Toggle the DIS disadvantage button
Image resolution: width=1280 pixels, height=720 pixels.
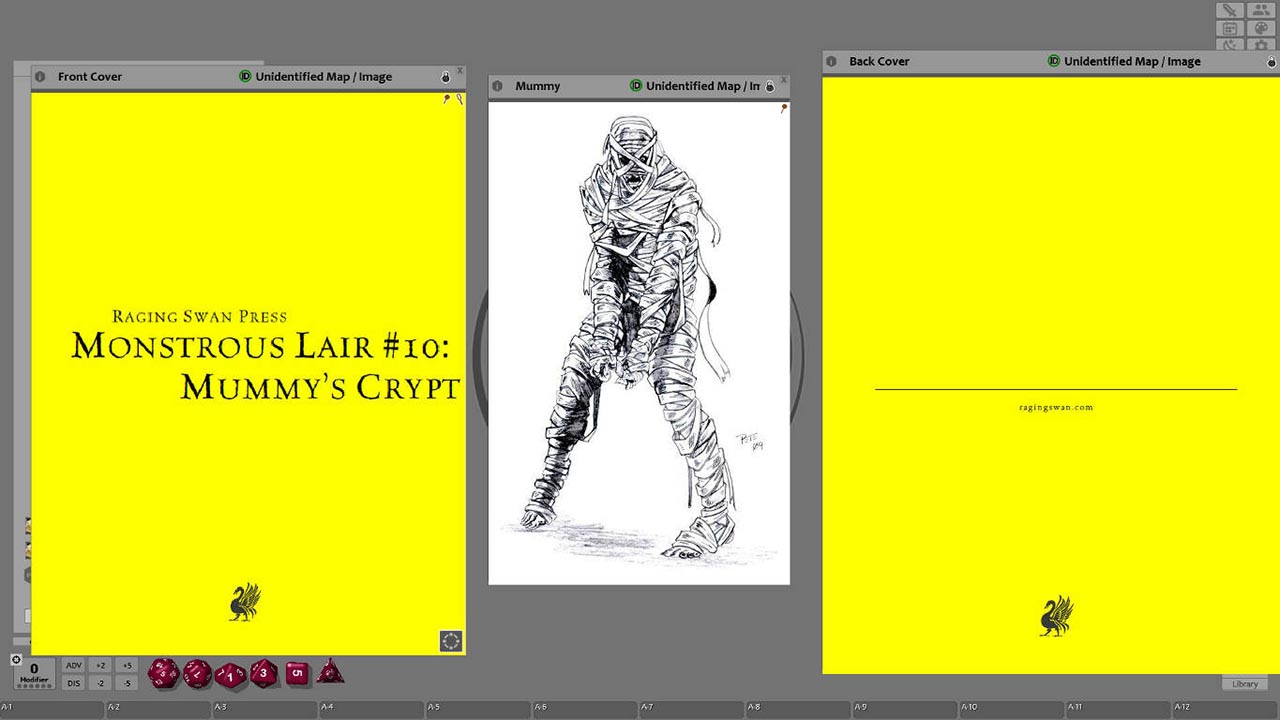coord(74,684)
